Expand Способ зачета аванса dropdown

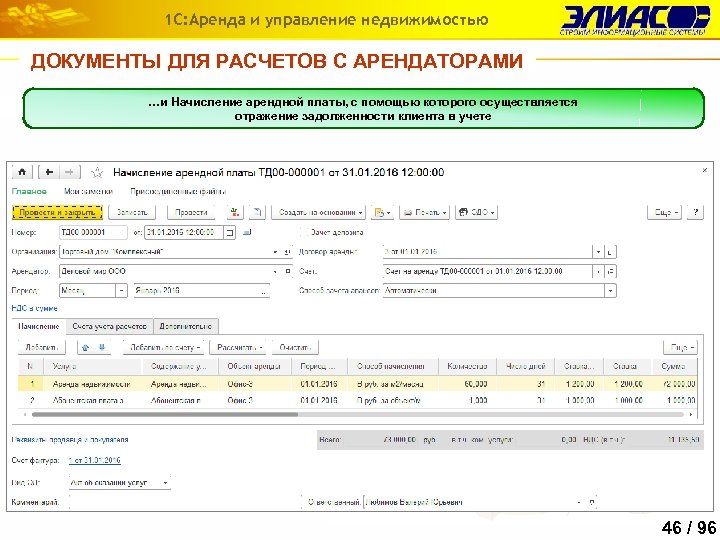[x=610, y=291]
